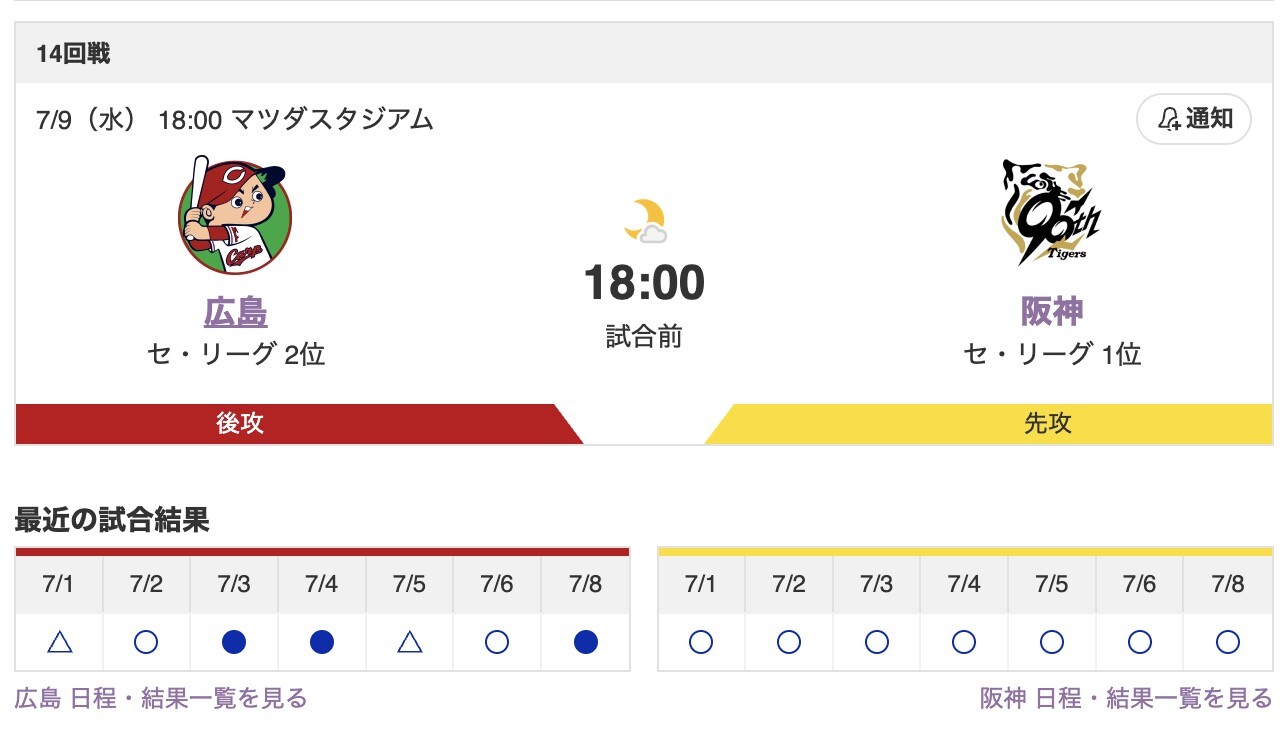Enable 通知 game notifications
1282x730 pixels.
(1193, 118)
